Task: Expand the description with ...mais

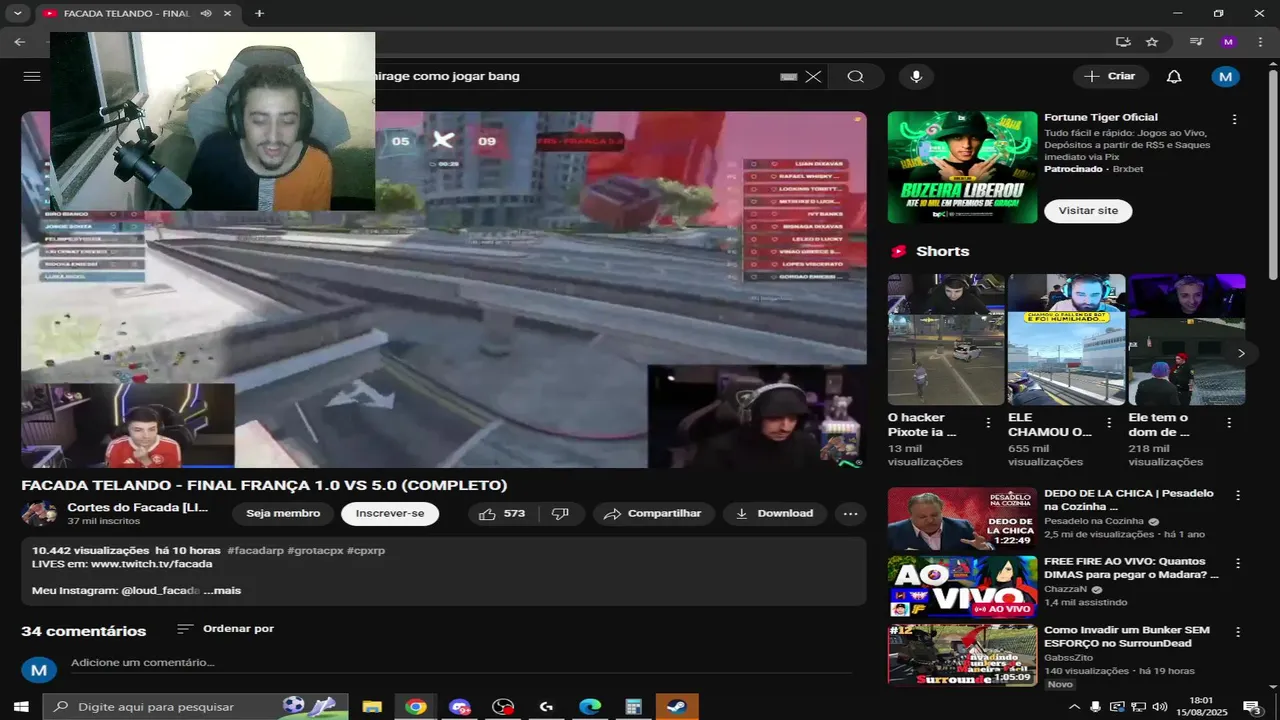Action: click(223, 591)
